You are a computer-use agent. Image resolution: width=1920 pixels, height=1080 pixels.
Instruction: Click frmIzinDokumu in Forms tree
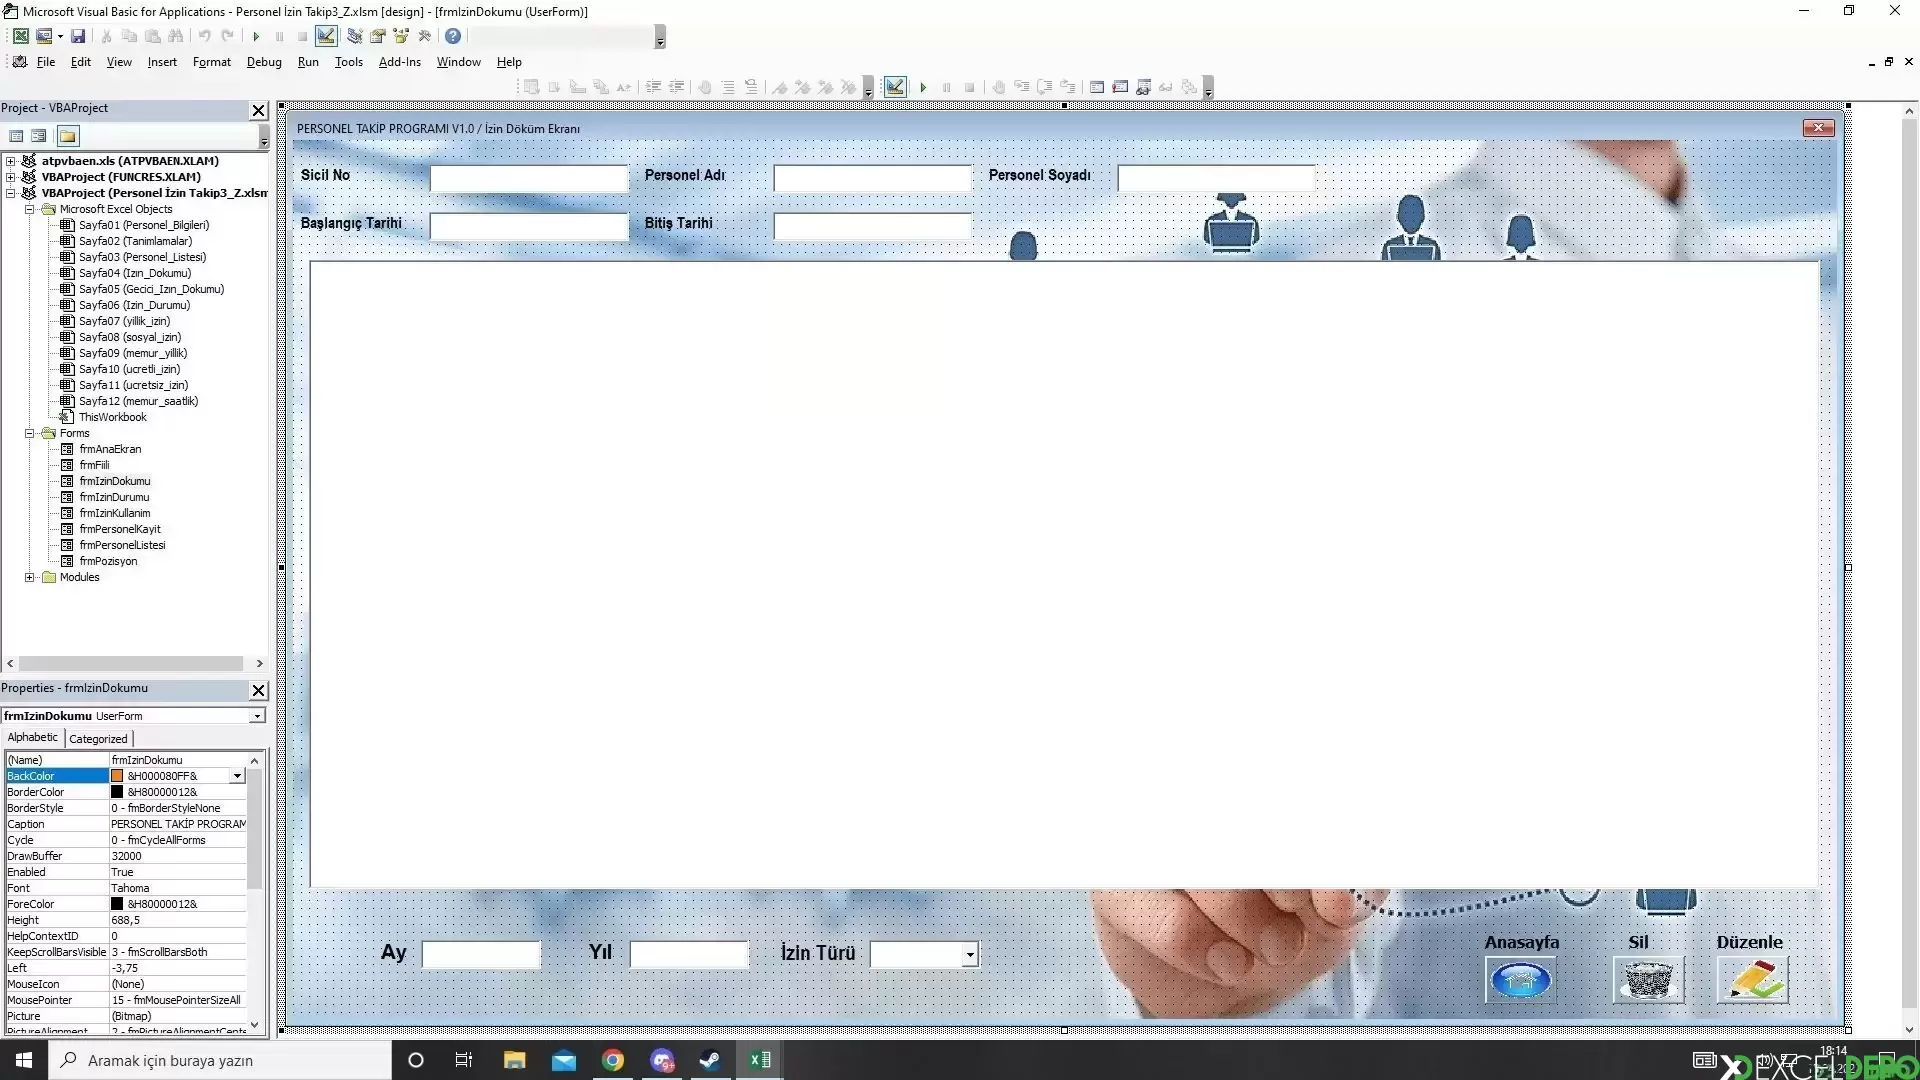[115, 481]
